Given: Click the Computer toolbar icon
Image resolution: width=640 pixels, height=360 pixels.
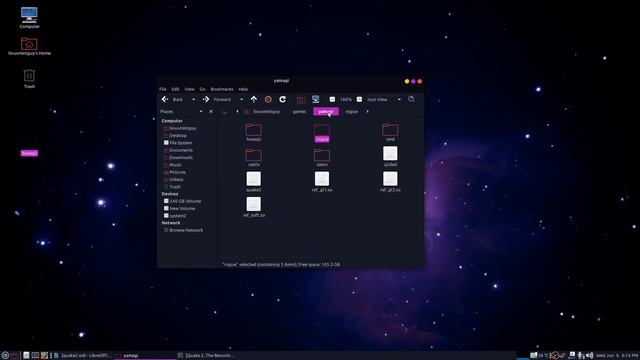Looking at the screenshot, I should pos(316,99).
